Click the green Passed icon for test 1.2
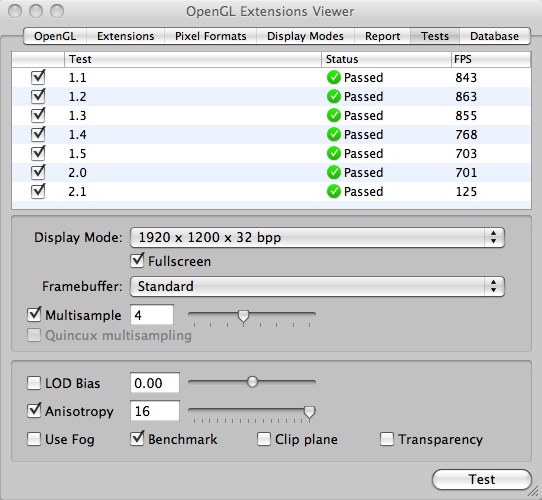The width and height of the screenshot is (542, 500). [334, 96]
